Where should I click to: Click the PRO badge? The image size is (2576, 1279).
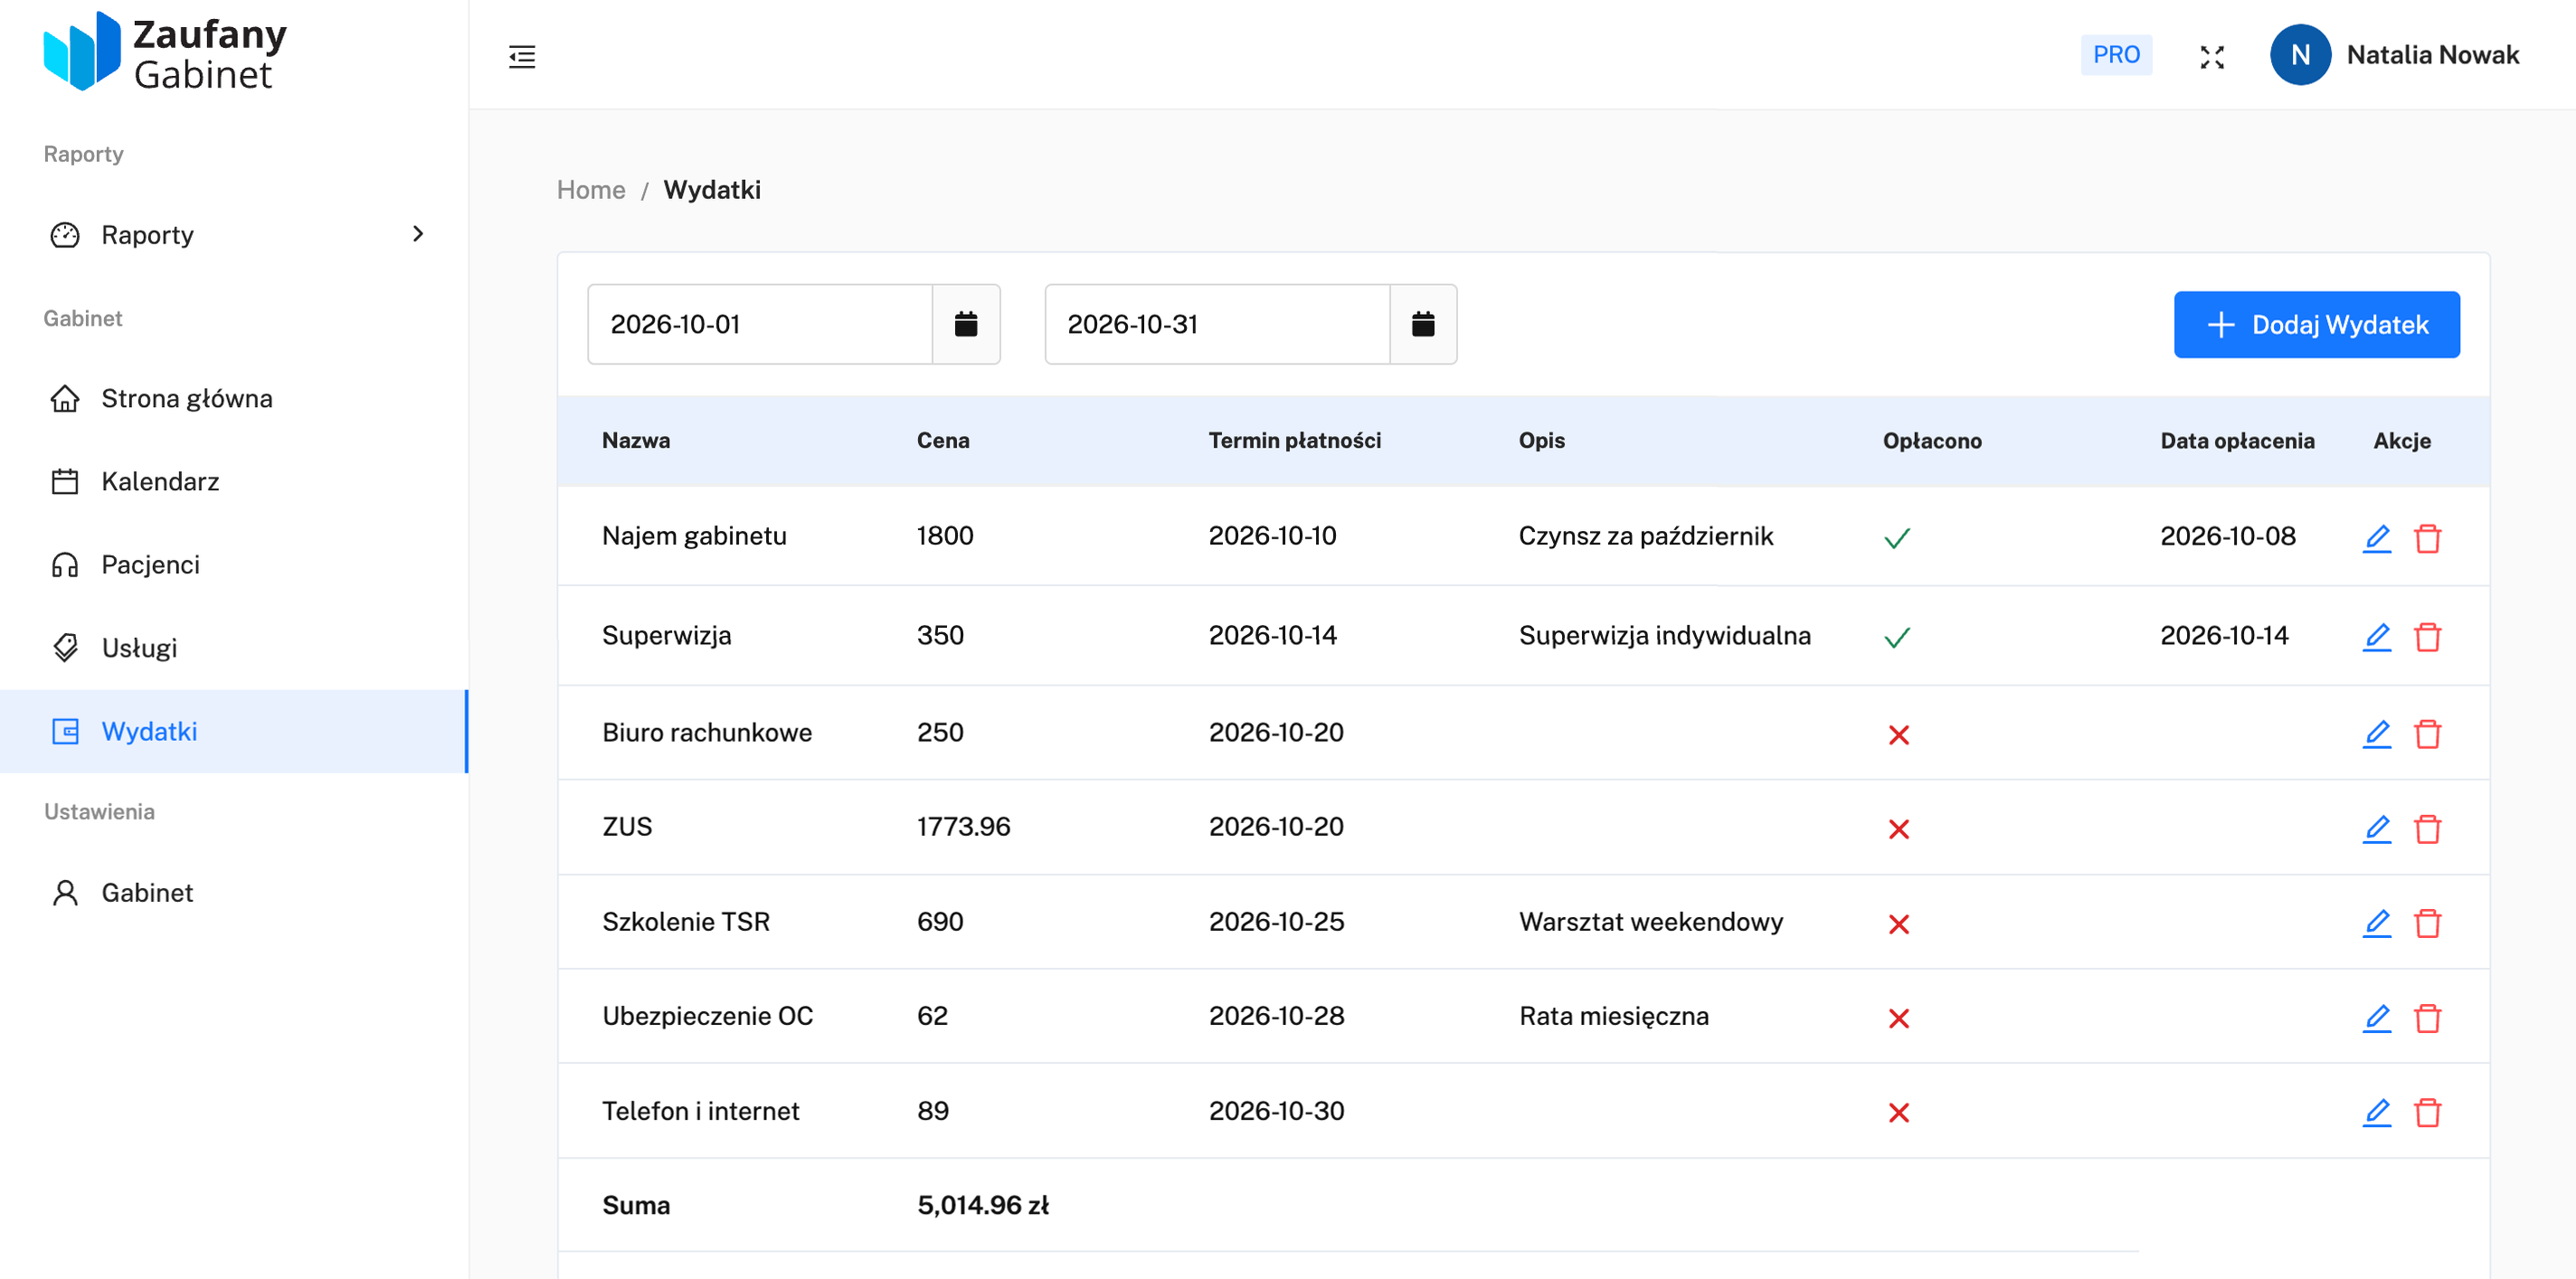(2116, 55)
